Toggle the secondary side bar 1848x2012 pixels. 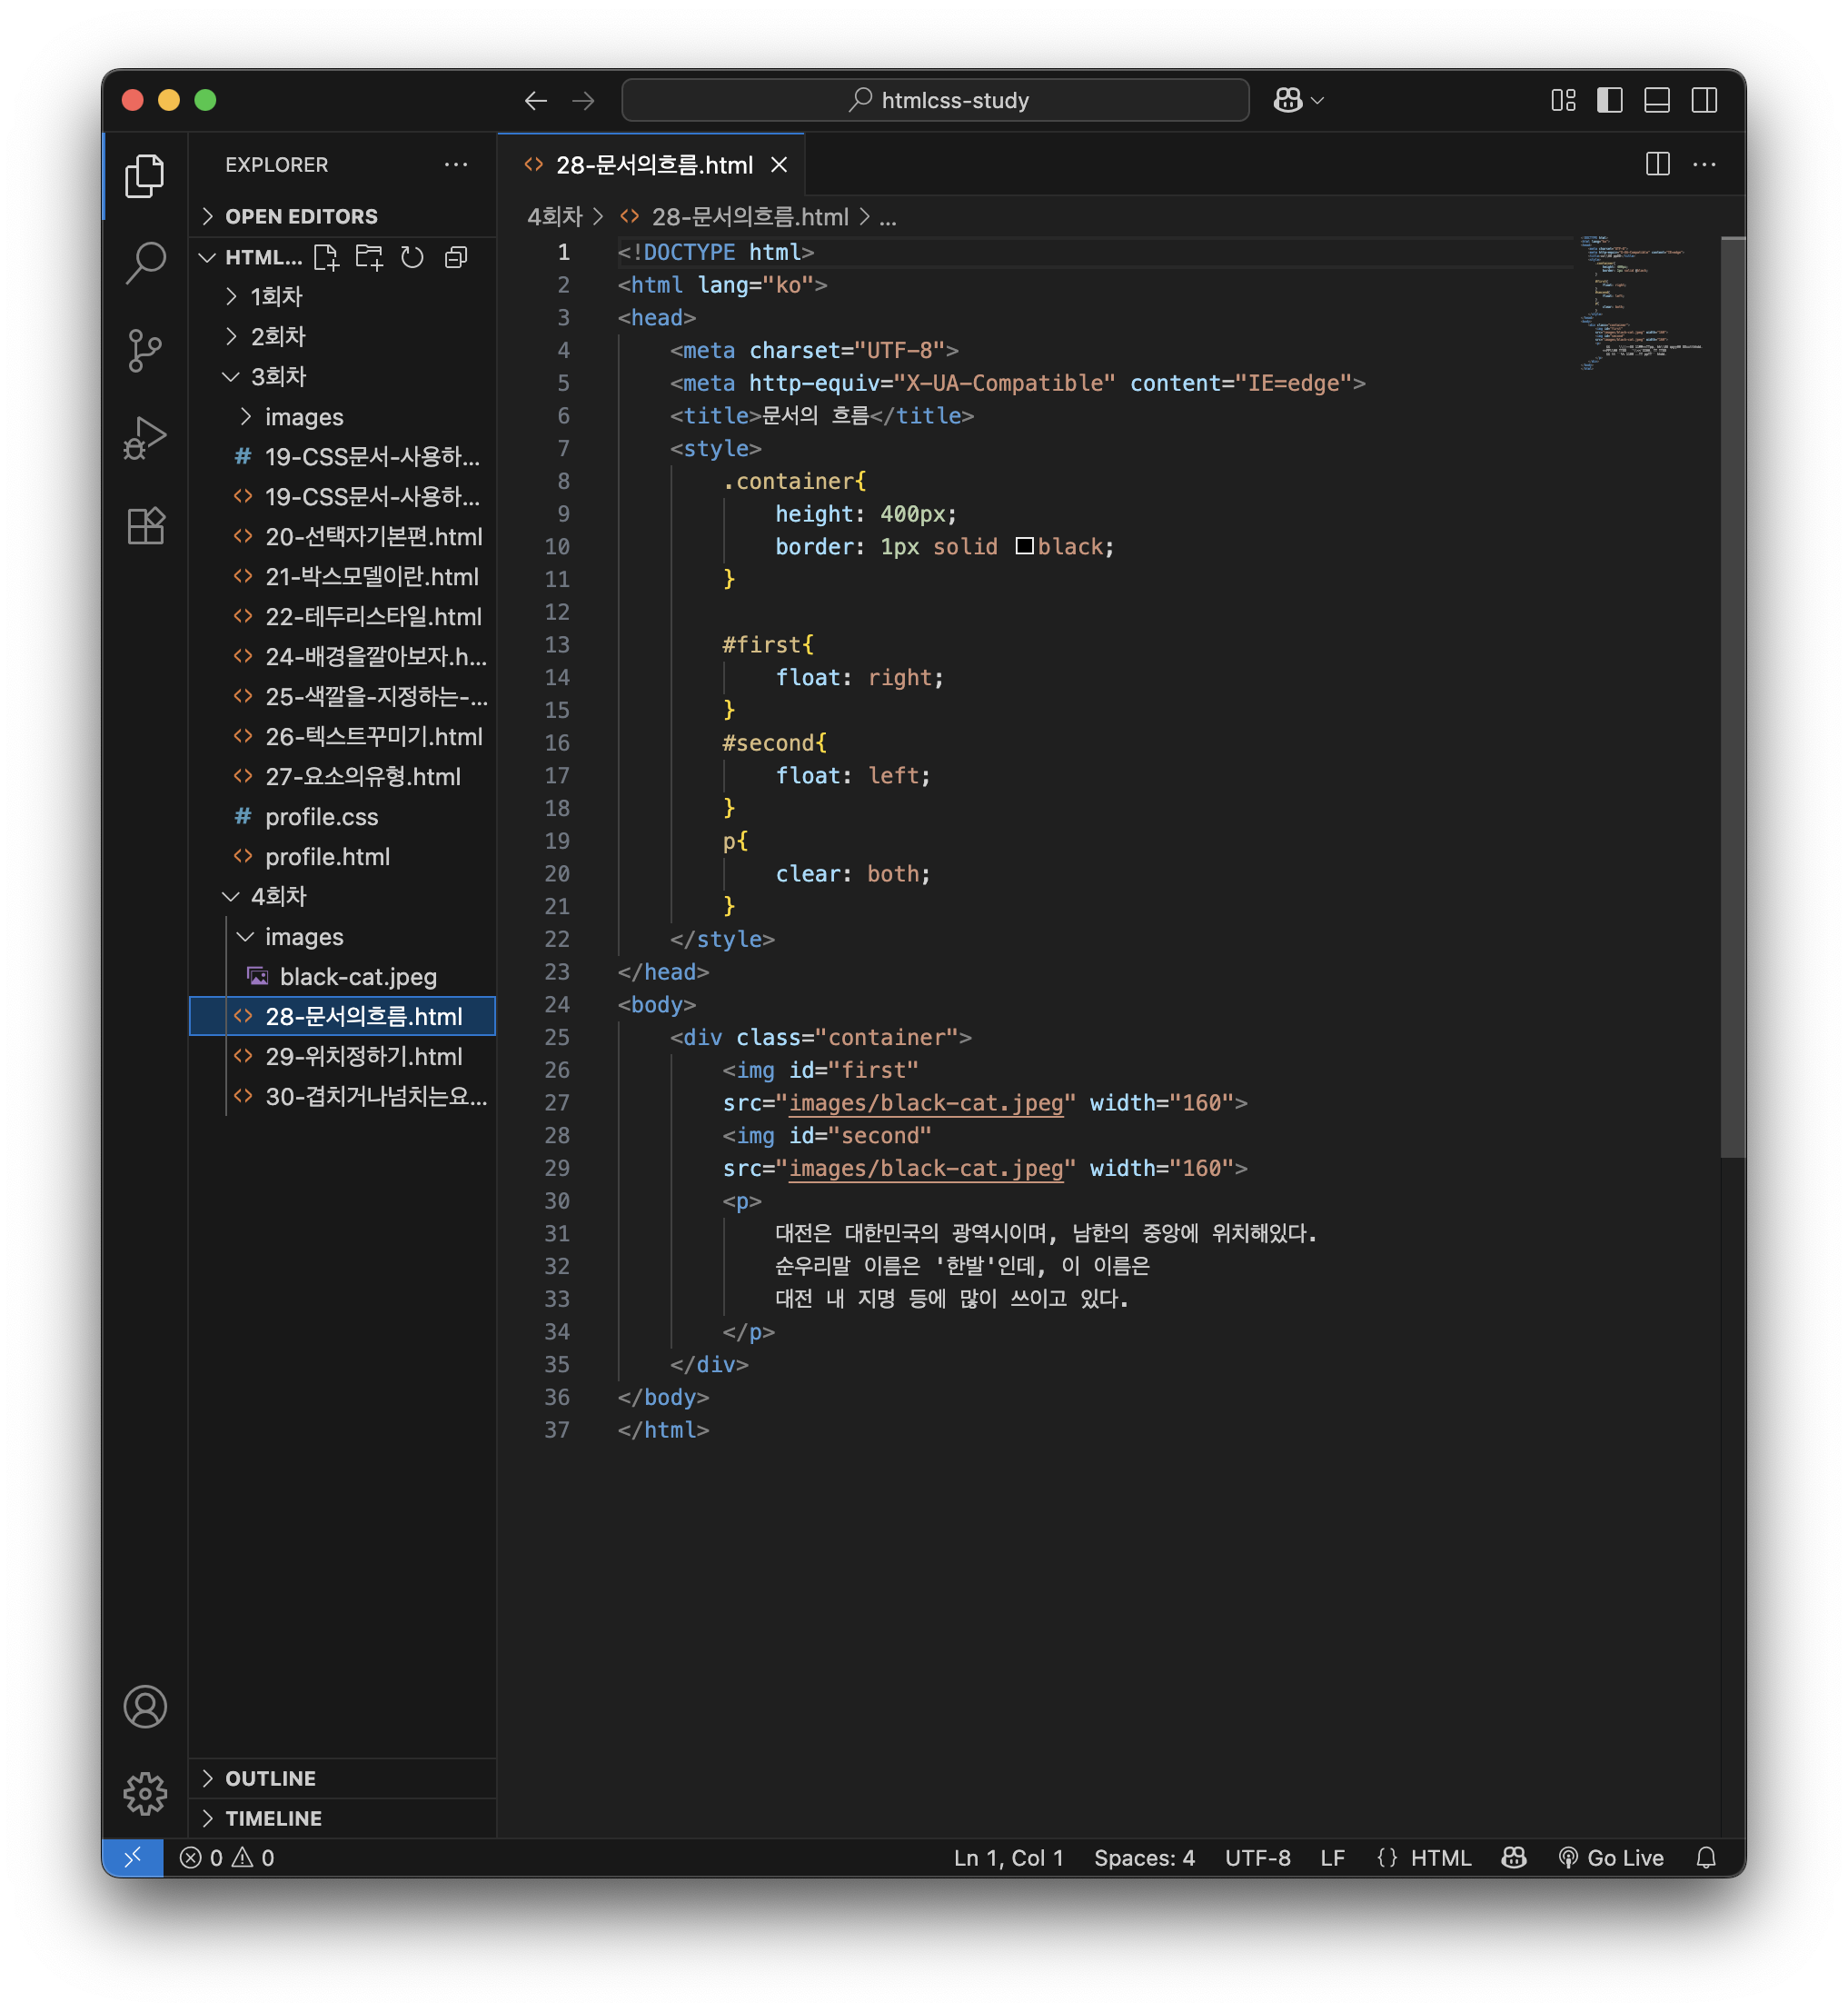pos(1704,100)
